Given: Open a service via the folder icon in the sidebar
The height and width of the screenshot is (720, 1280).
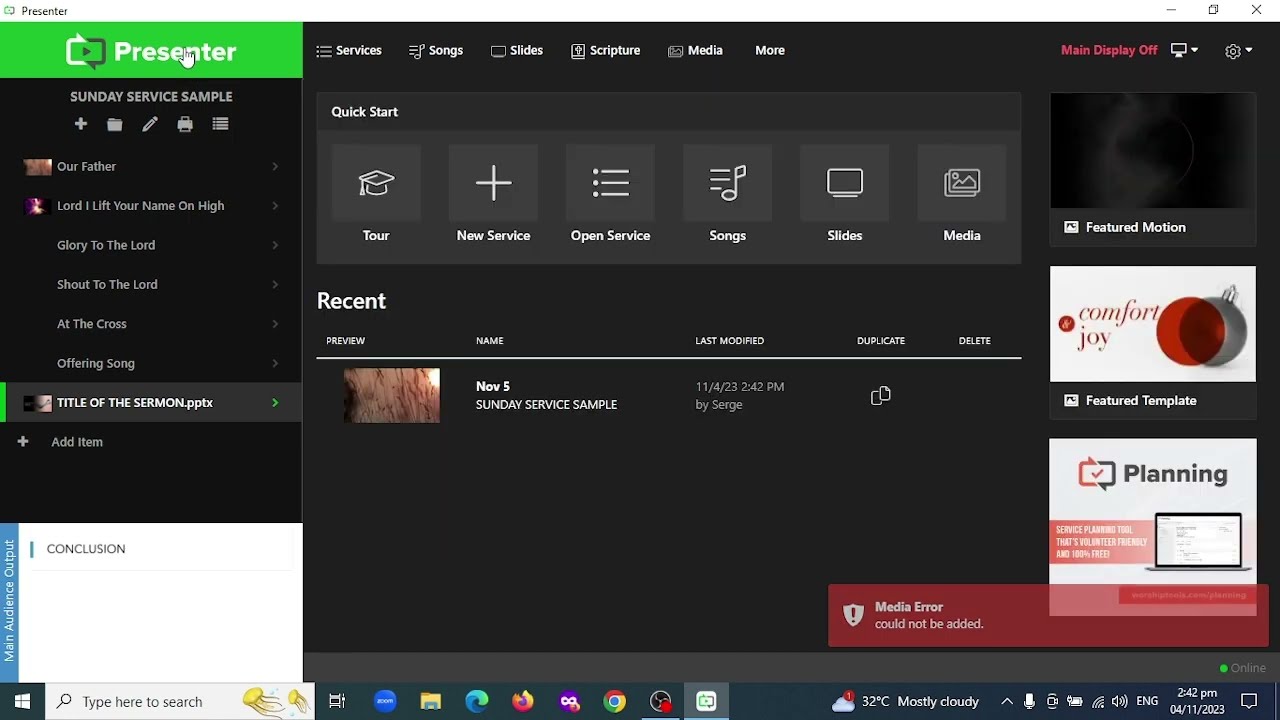Looking at the screenshot, I should tap(115, 125).
